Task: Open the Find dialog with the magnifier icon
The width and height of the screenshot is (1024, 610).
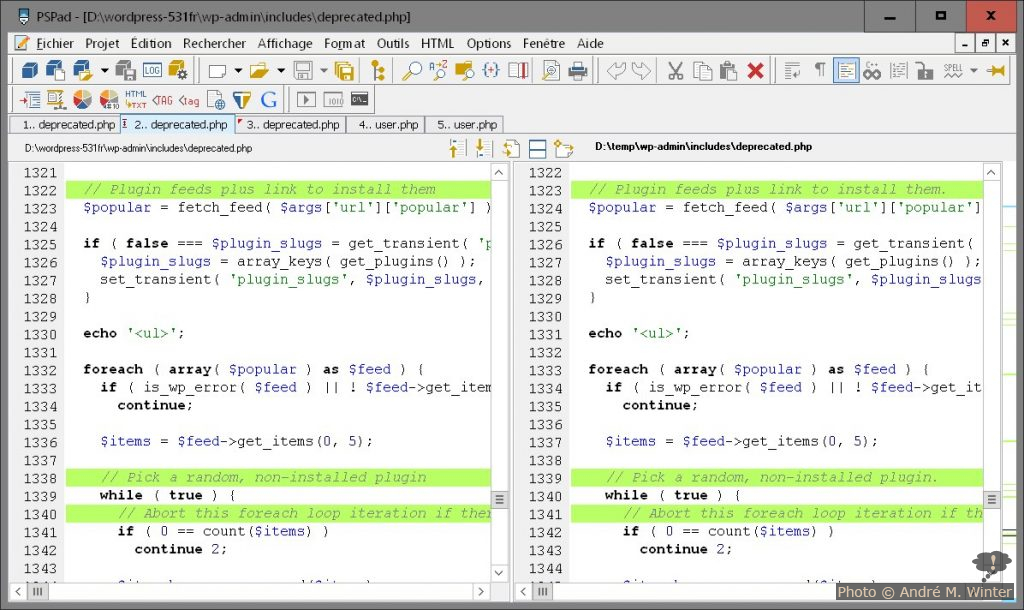Action: pyautogui.click(x=412, y=71)
